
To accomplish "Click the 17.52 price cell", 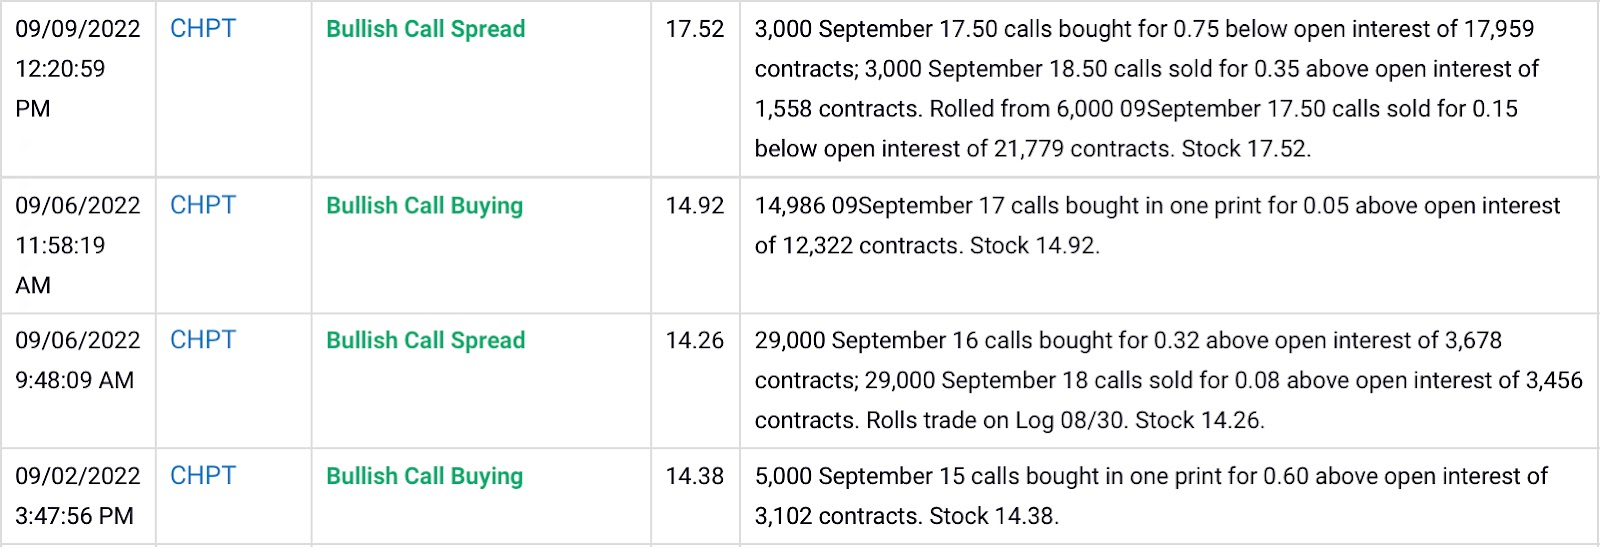I will pos(694,29).
